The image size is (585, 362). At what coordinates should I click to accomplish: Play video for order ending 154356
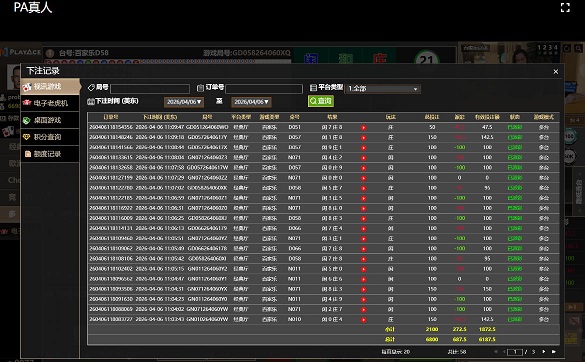click(x=363, y=128)
